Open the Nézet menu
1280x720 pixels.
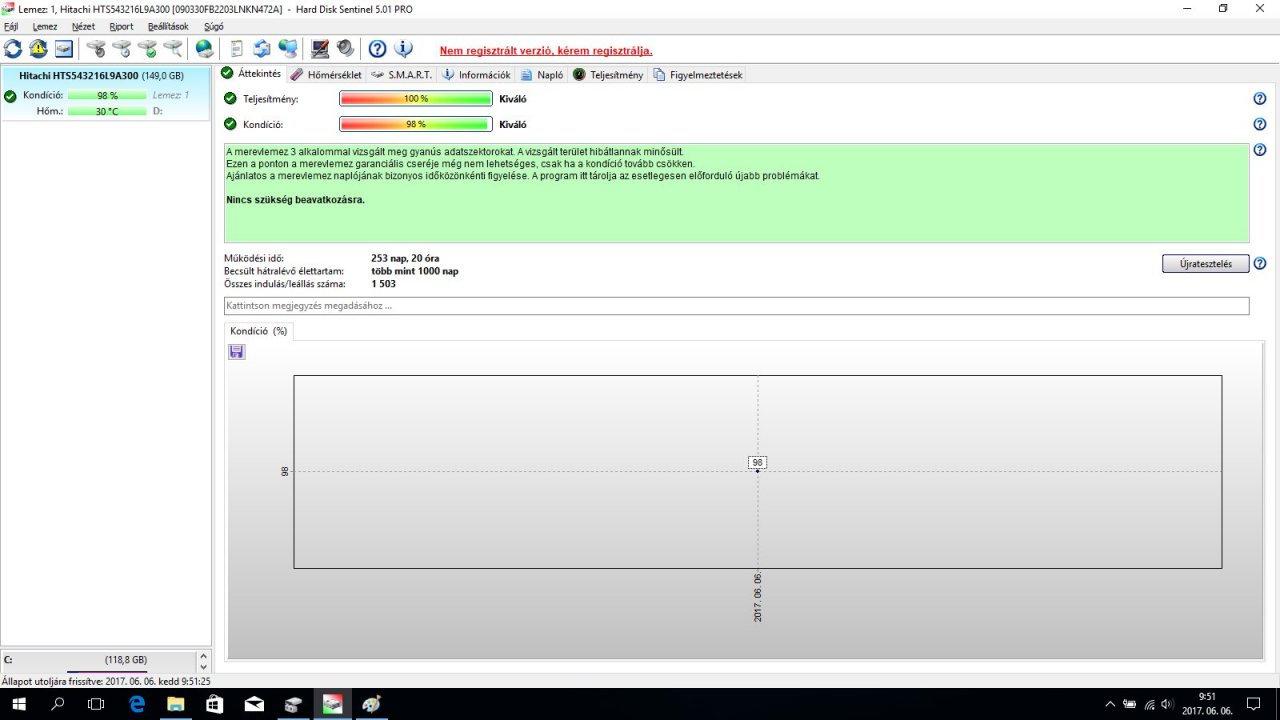[x=84, y=26]
